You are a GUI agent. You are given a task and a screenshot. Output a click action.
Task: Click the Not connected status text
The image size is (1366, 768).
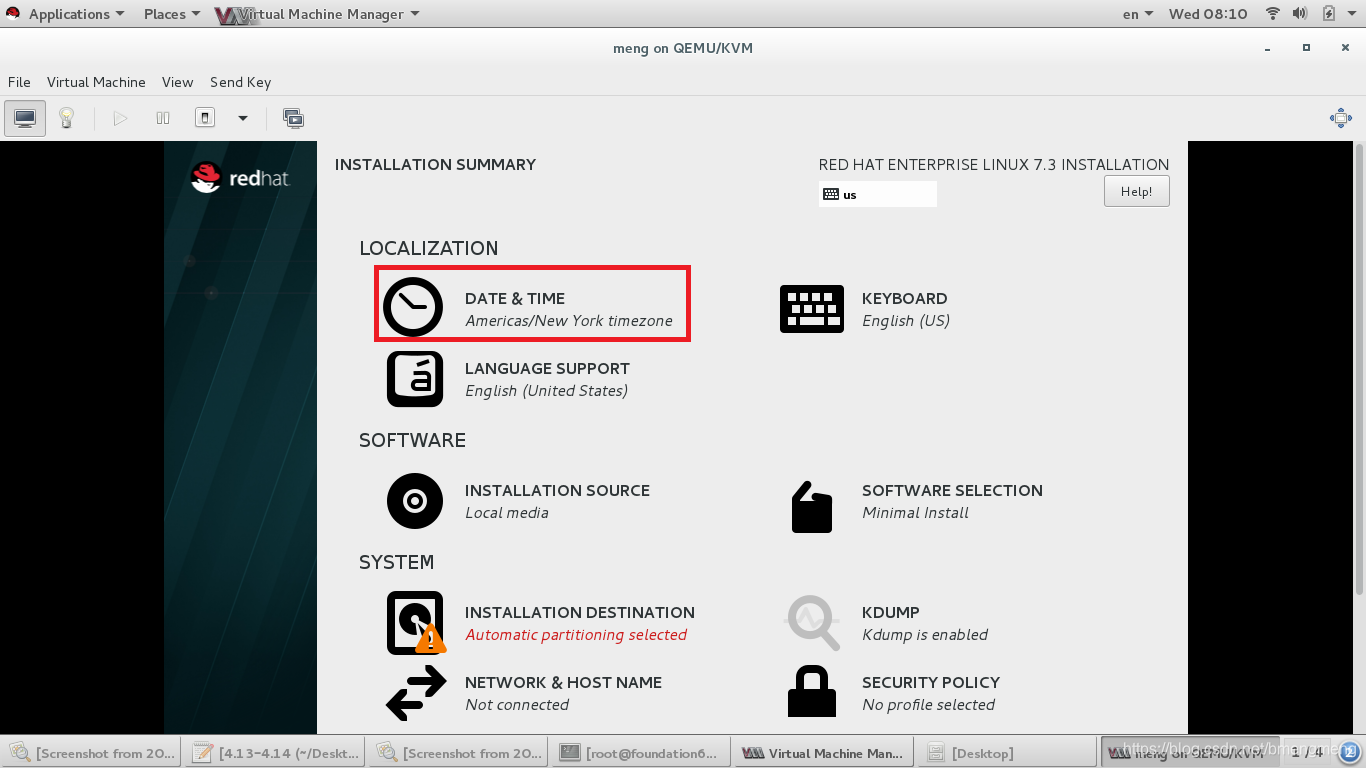pos(517,705)
